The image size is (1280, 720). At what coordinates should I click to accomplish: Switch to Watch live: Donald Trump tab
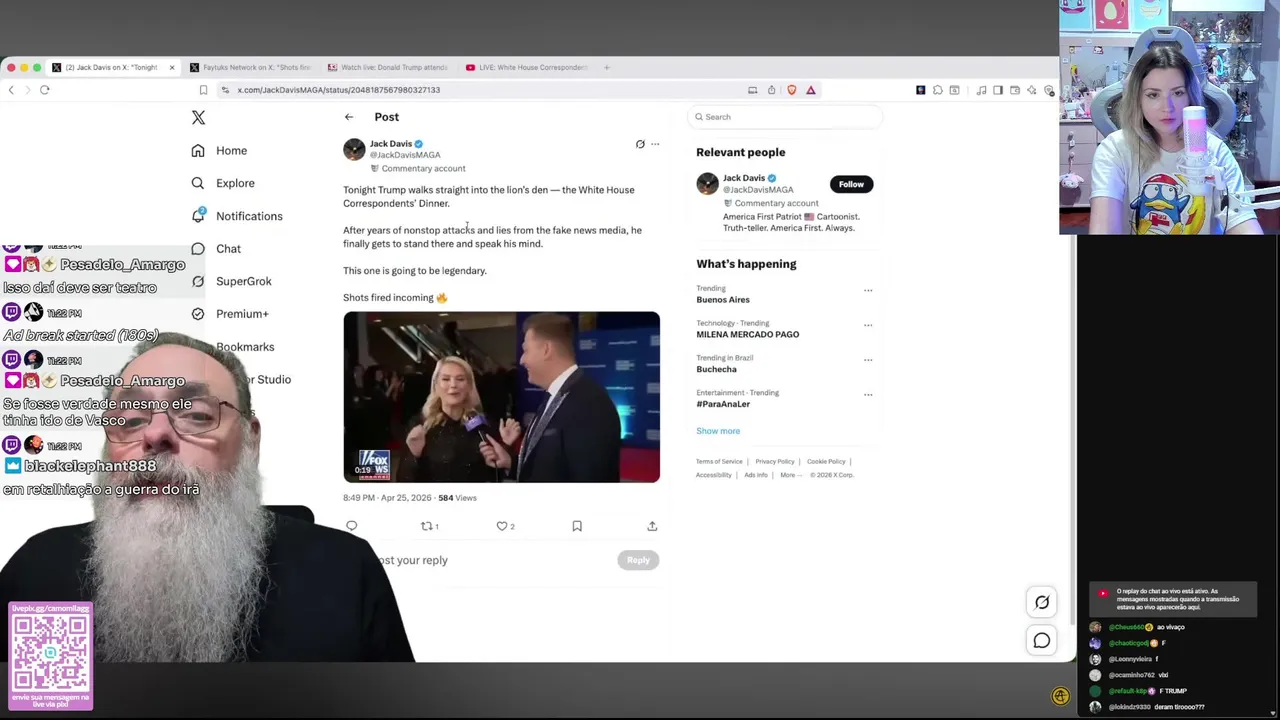[x=388, y=67]
